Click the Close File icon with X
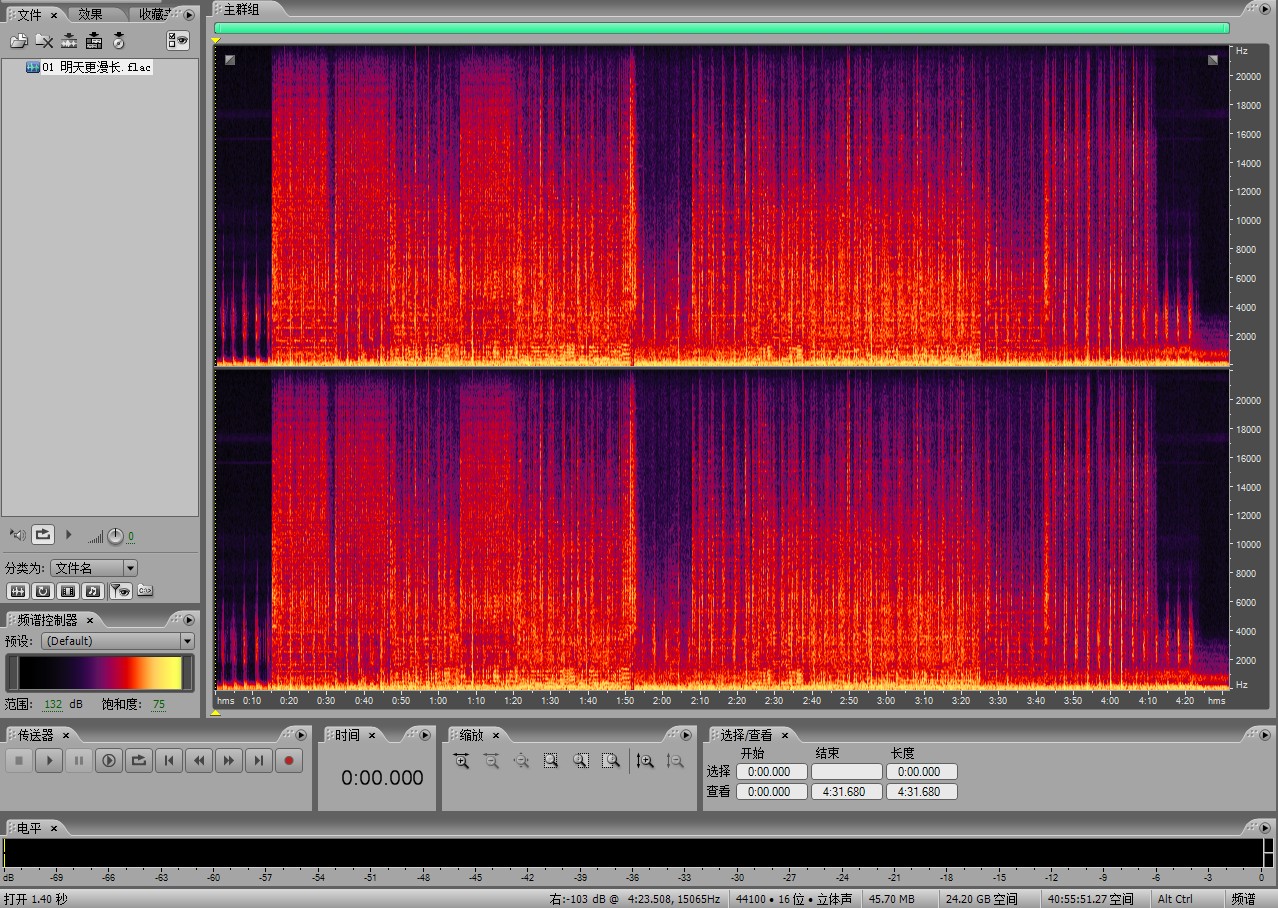1278x908 pixels. [44, 41]
